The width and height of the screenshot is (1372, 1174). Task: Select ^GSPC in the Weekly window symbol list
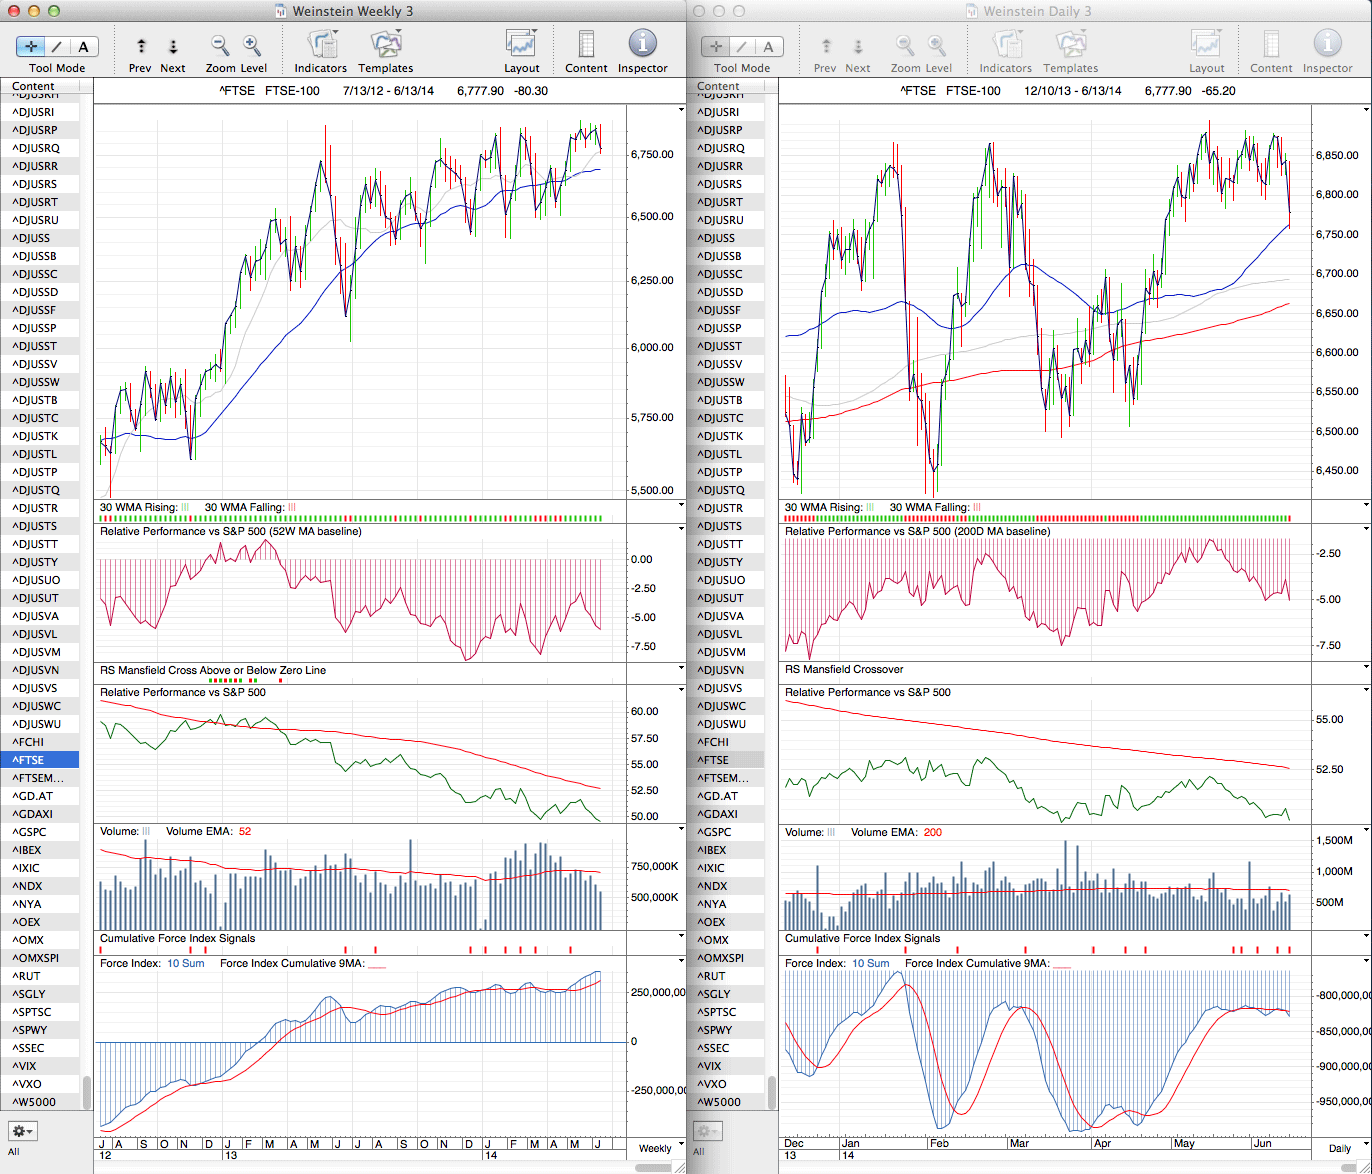(30, 832)
